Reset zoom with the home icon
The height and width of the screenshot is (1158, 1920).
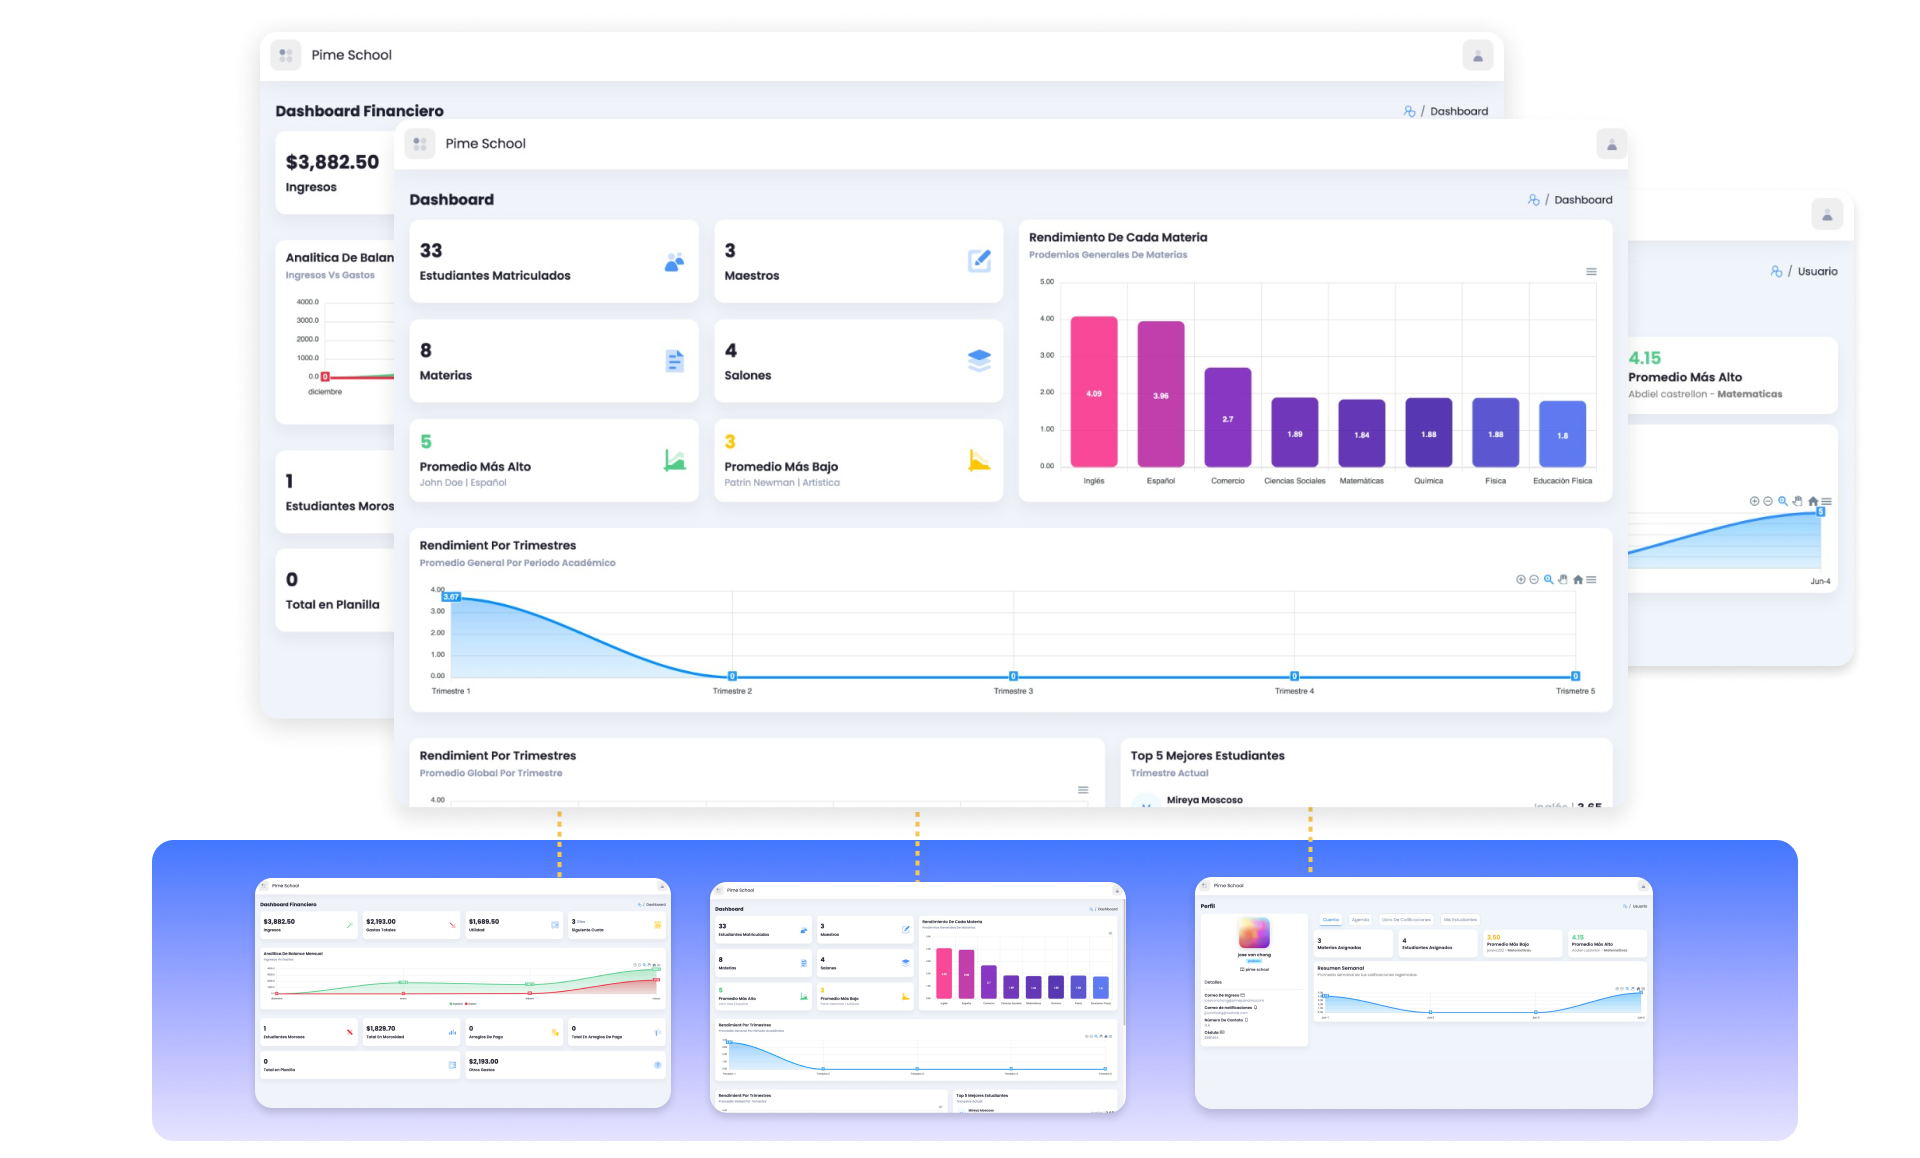[1578, 580]
